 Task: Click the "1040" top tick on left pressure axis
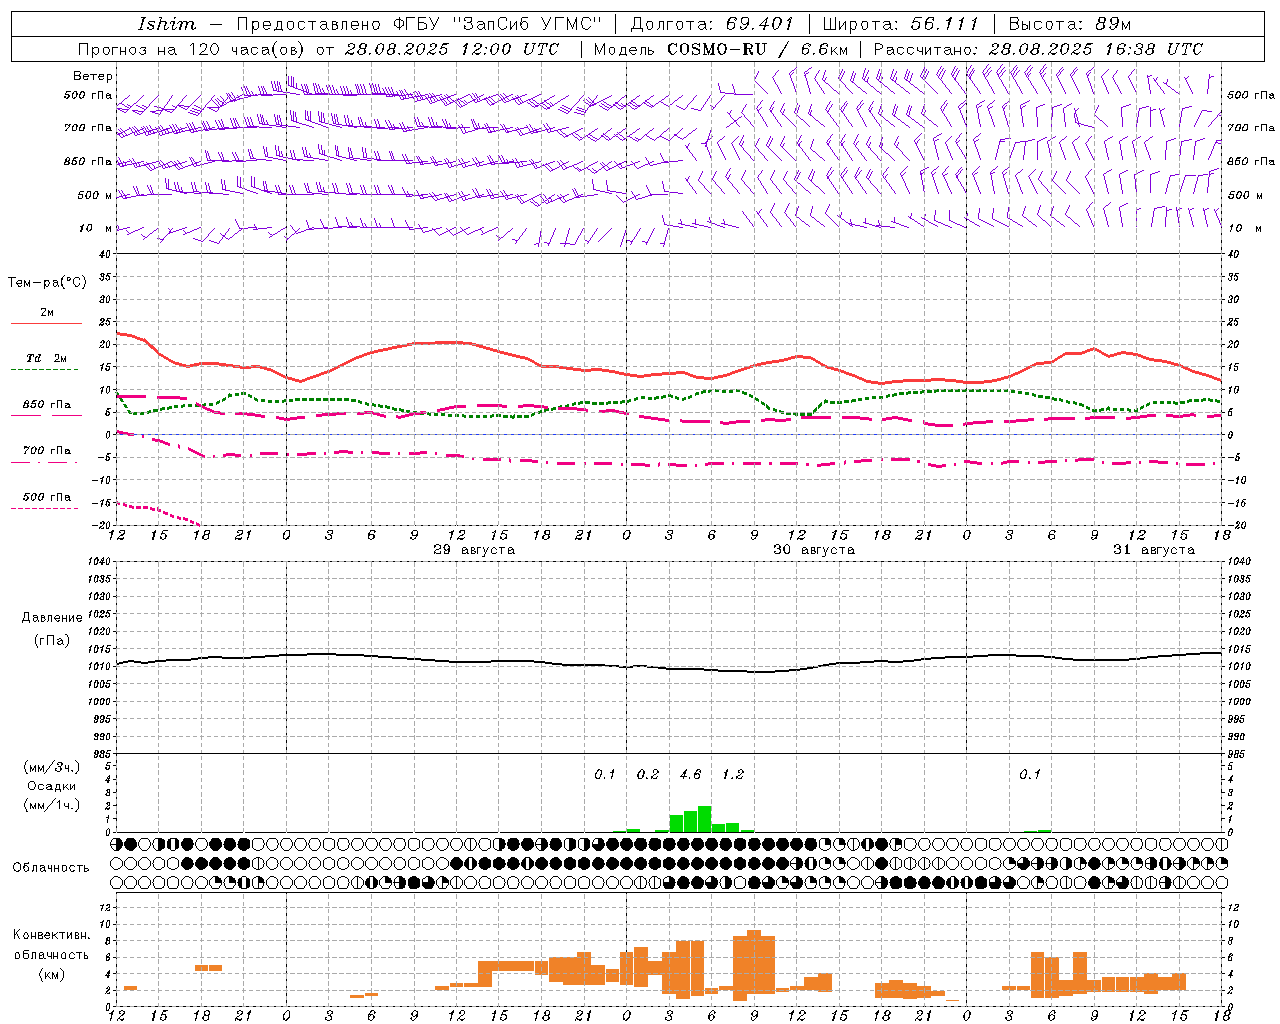coord(98,561)
